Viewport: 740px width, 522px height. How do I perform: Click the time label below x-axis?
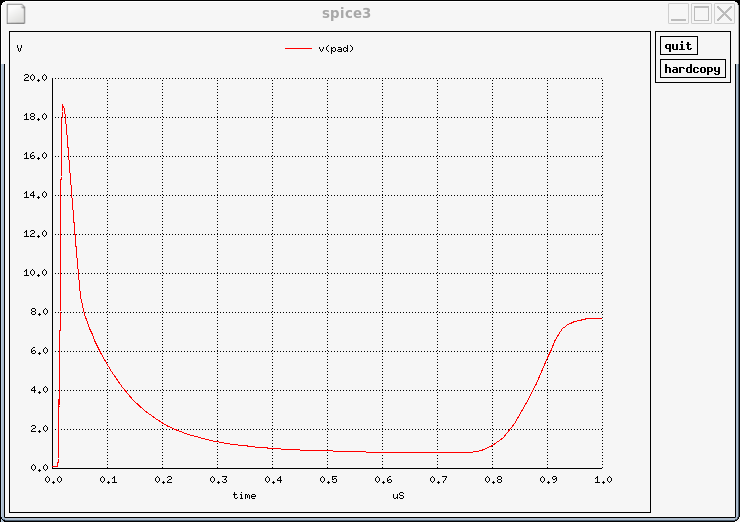tap(244, 495)
